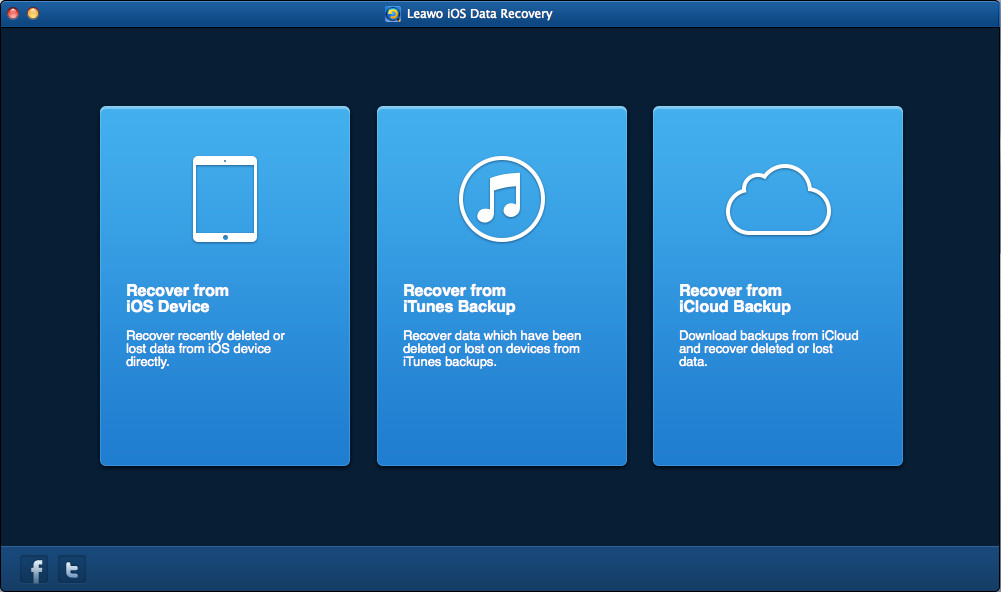Screen dimensions: 1001x592
Task: Select the 'Recover from iOS Device' heading
Action: click(177, 298)
